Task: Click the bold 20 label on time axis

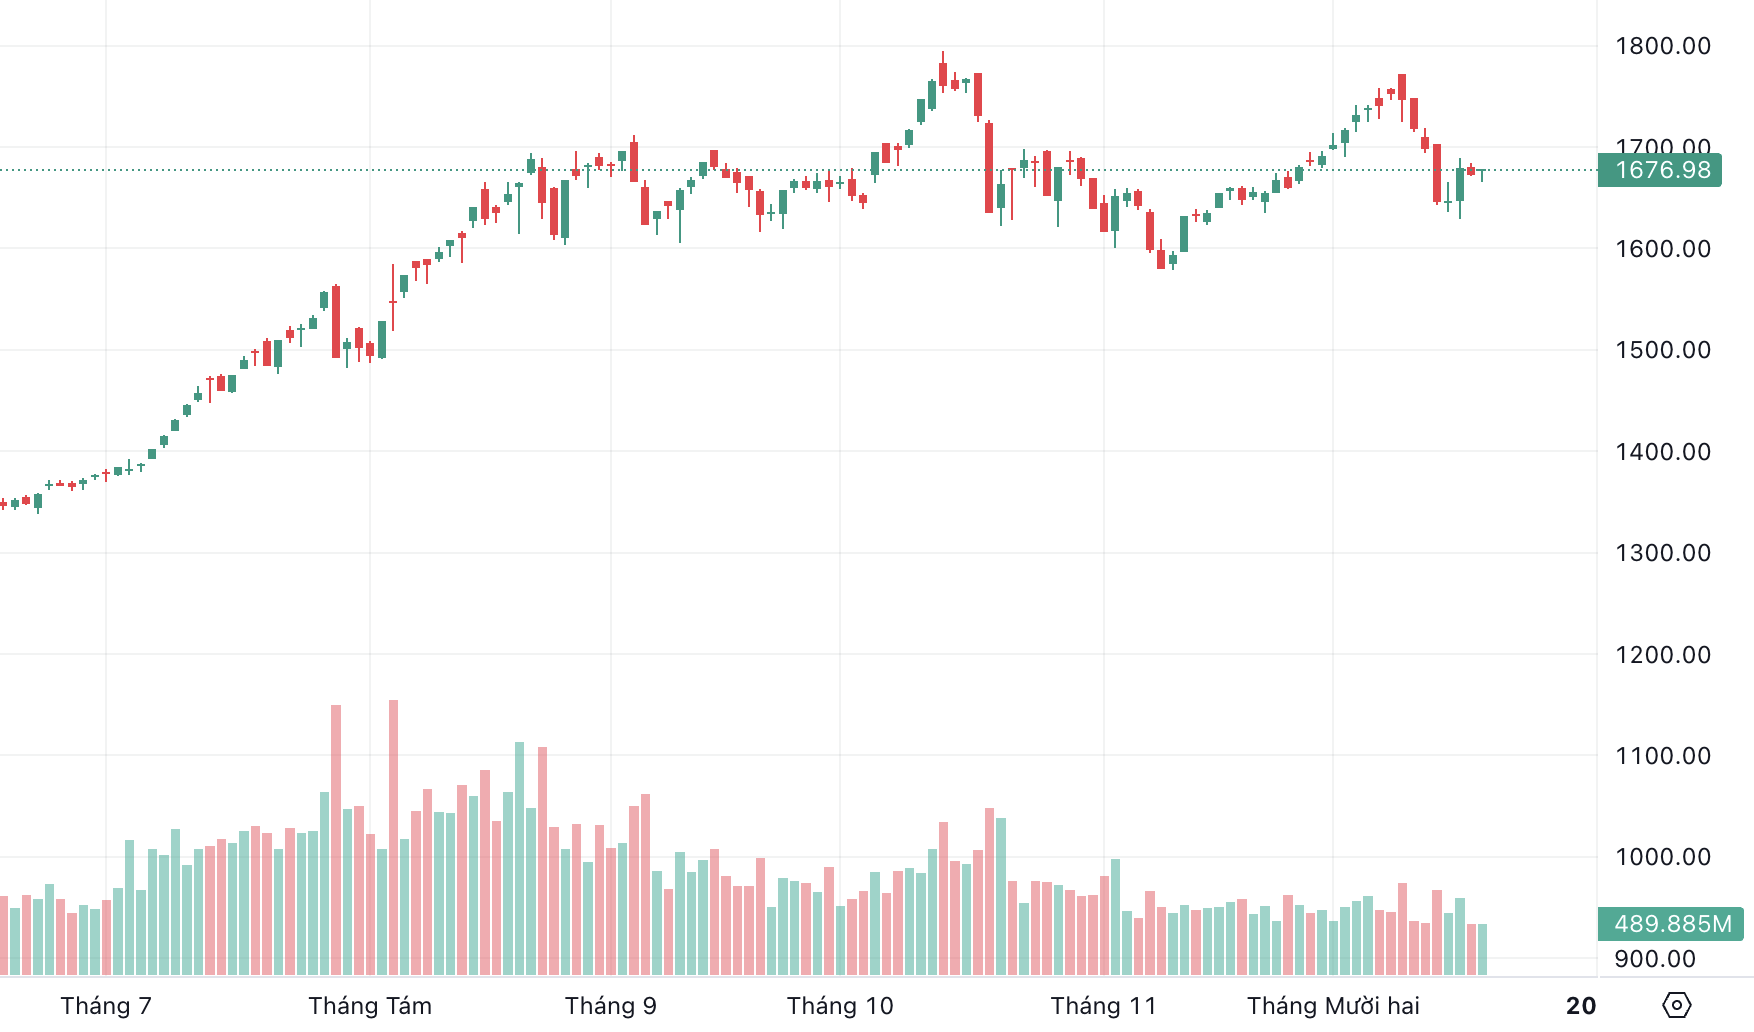Action: (x=1580, y=1006)
